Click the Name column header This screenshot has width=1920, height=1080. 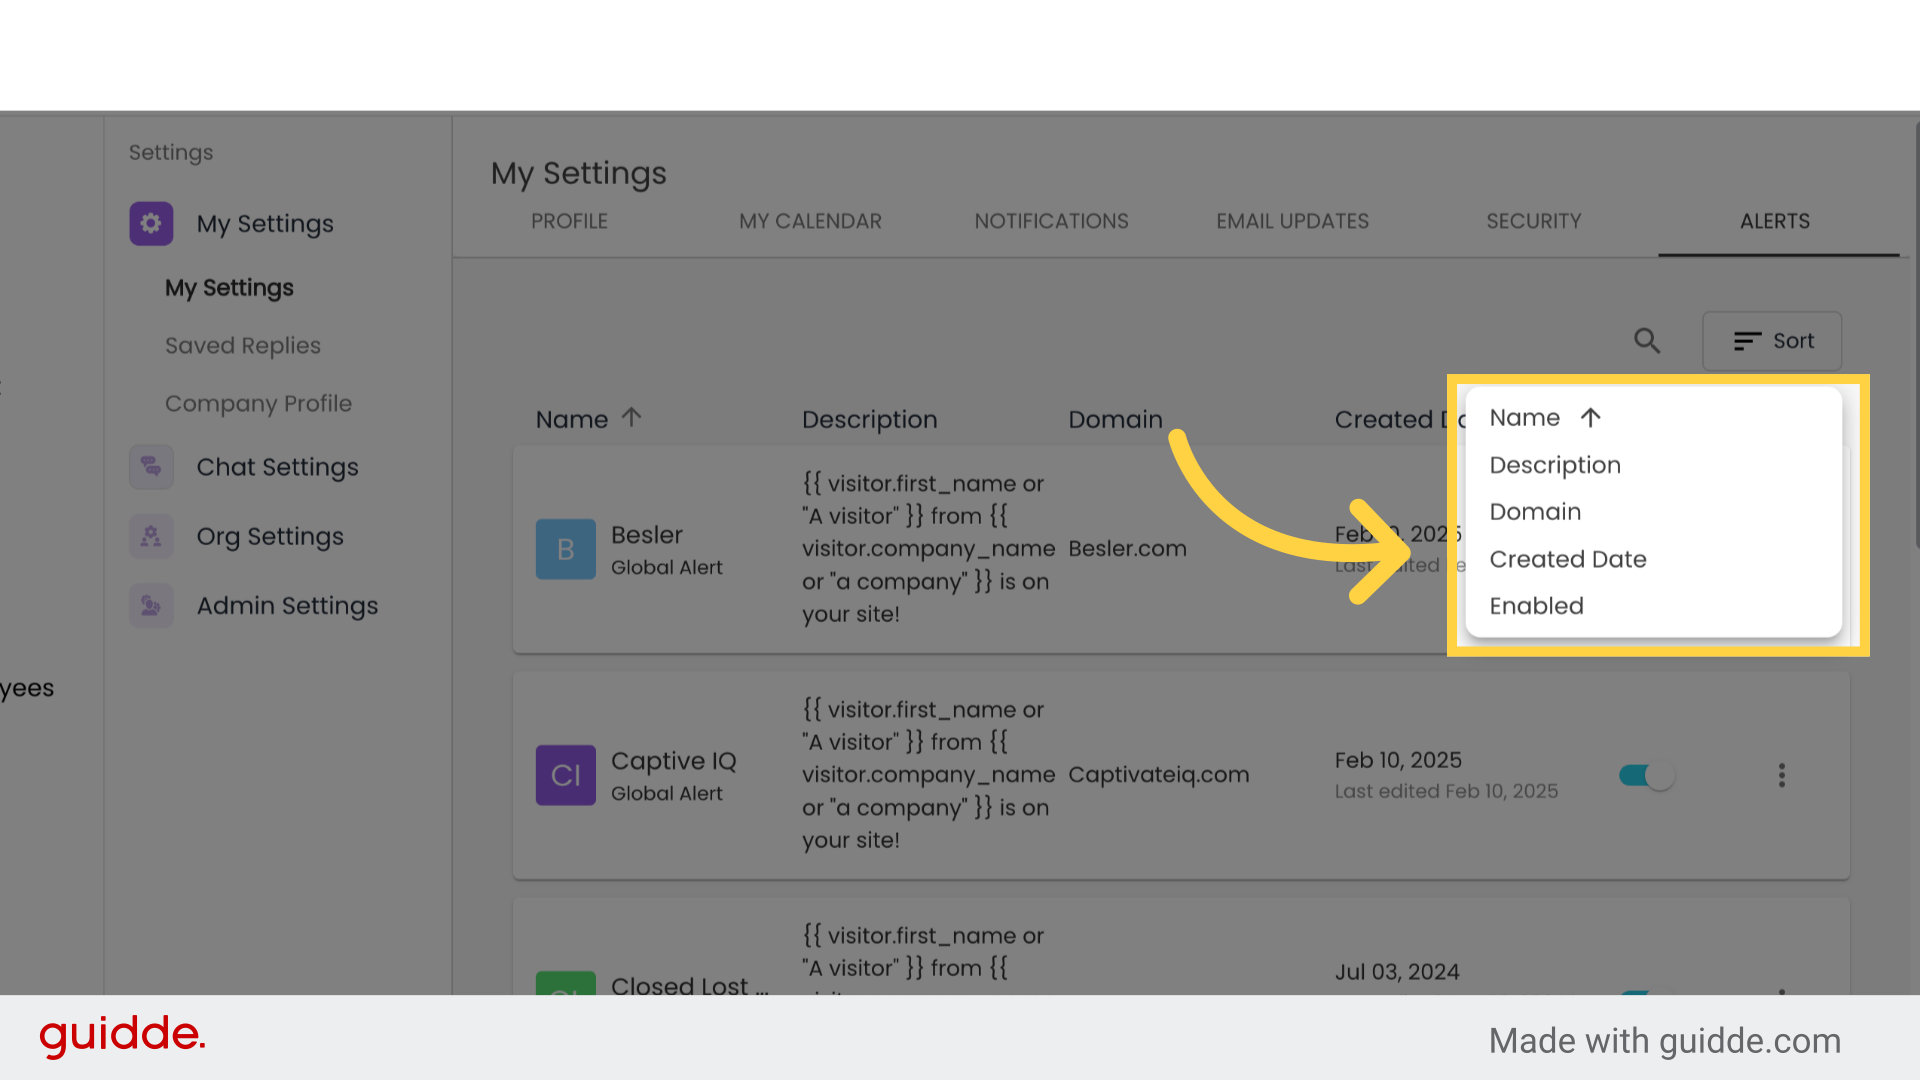571,419
